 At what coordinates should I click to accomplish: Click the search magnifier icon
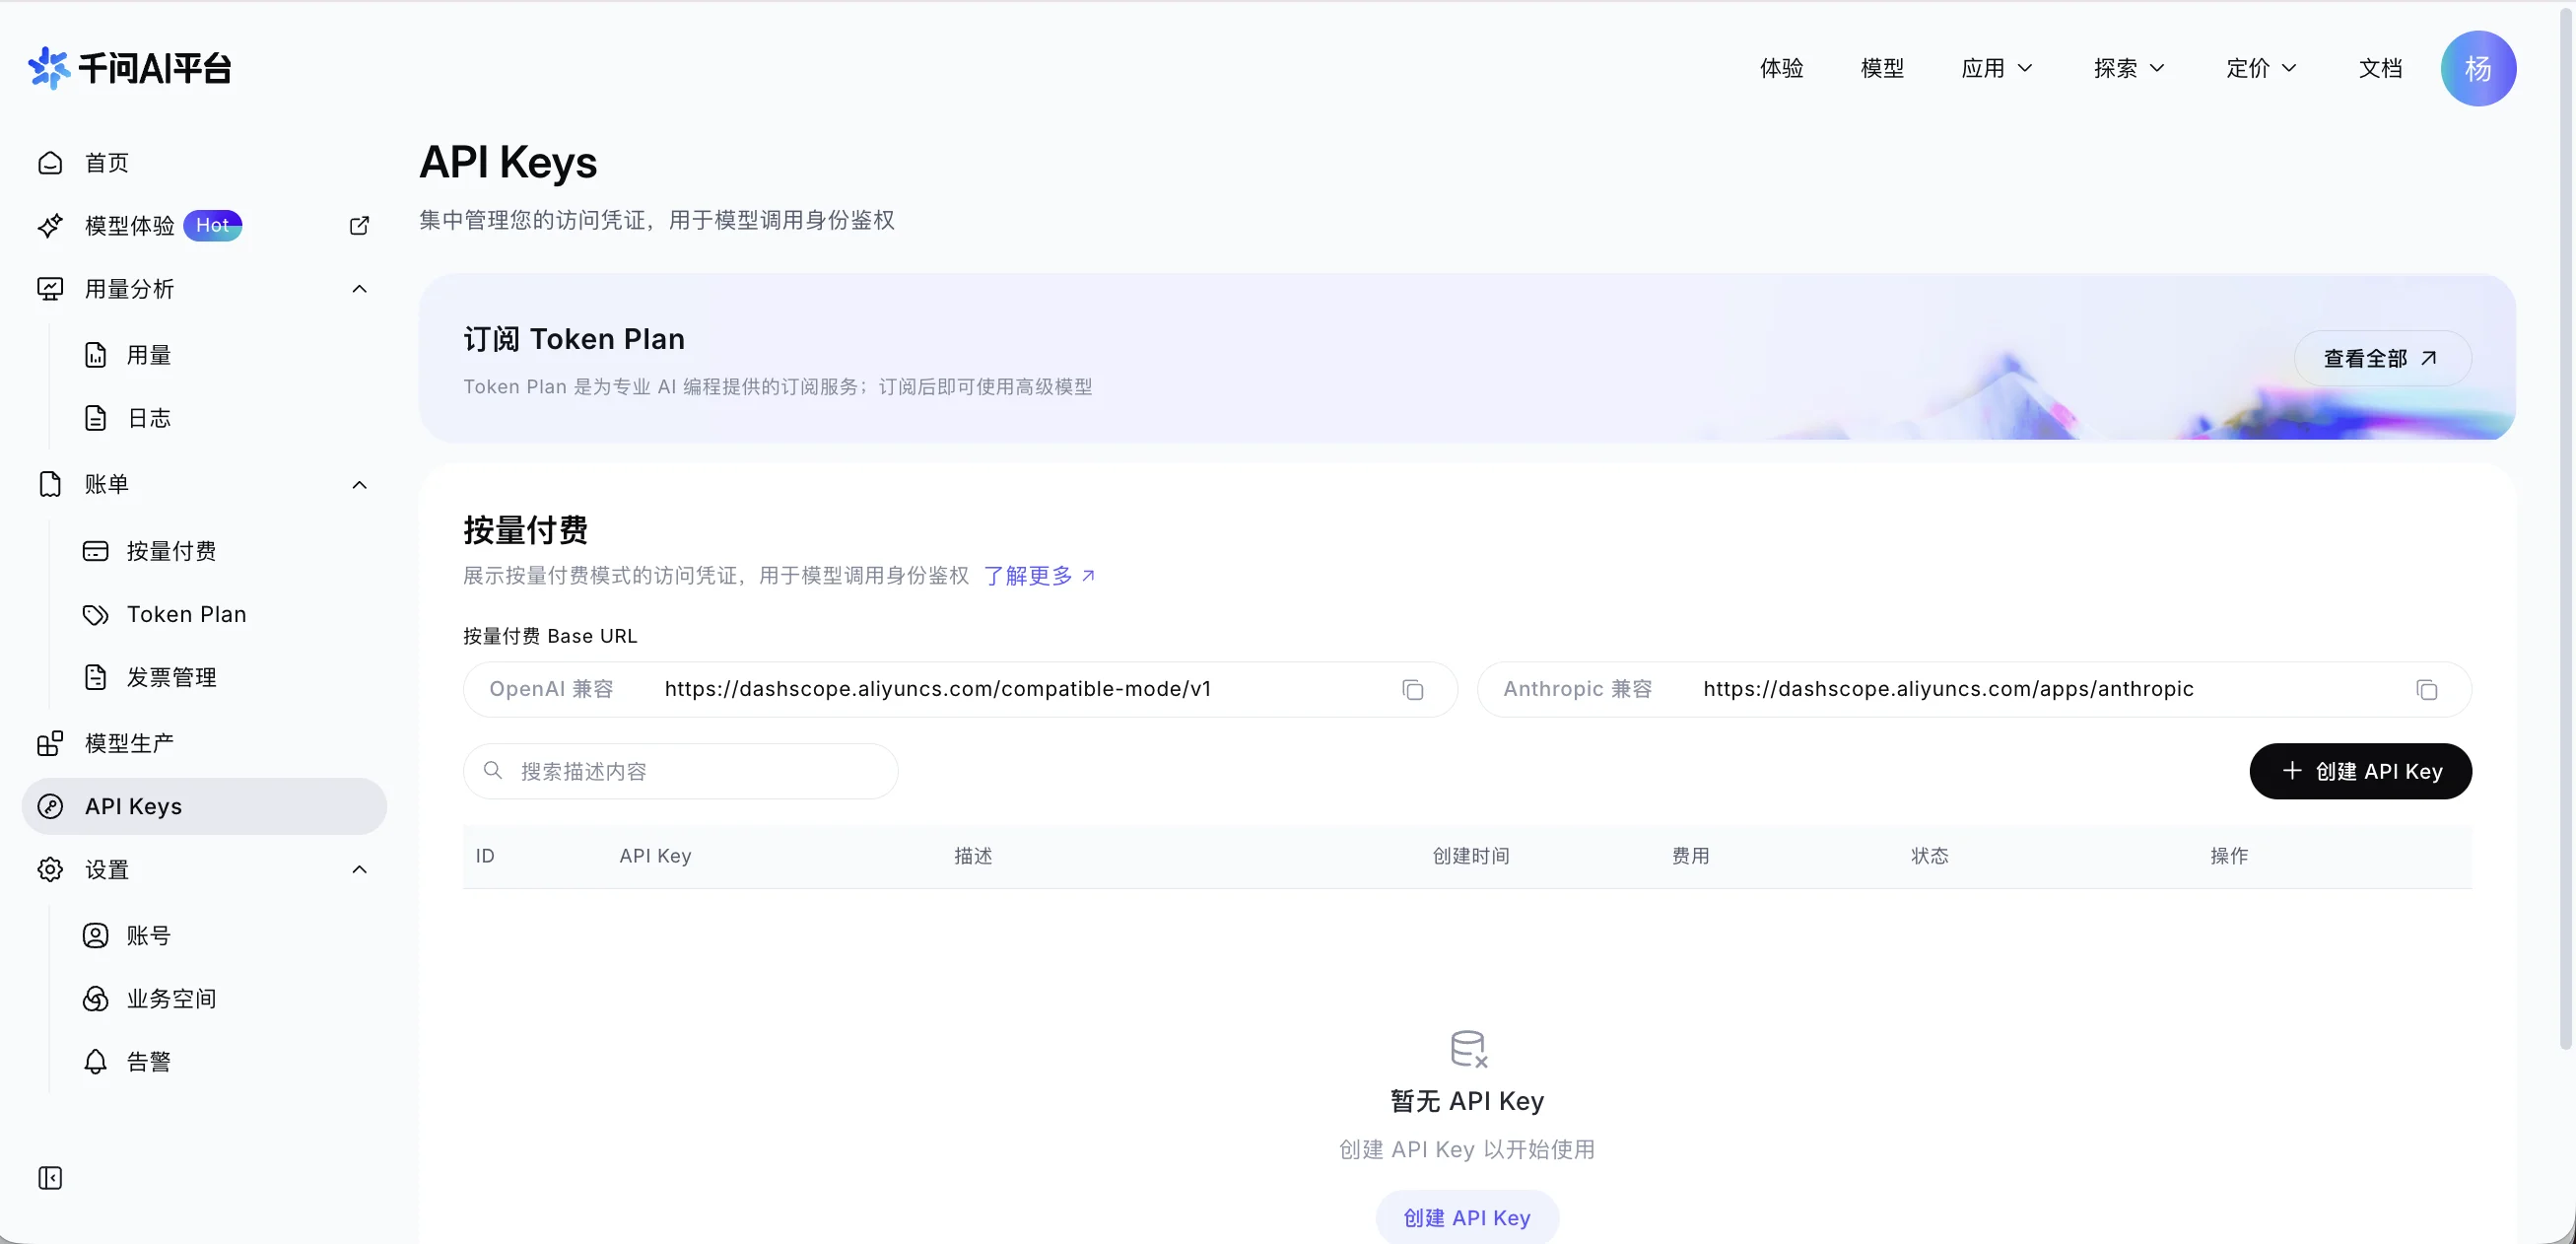(x=492, y=770)
